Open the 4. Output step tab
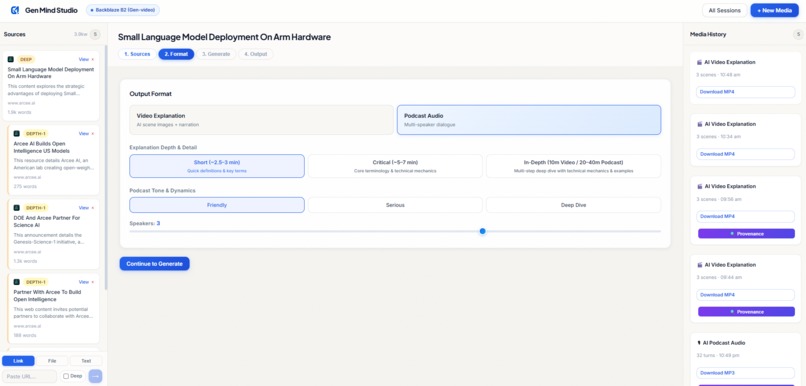Screen dimensions: 806x386 pyautogui.click(x=255, y=54)
